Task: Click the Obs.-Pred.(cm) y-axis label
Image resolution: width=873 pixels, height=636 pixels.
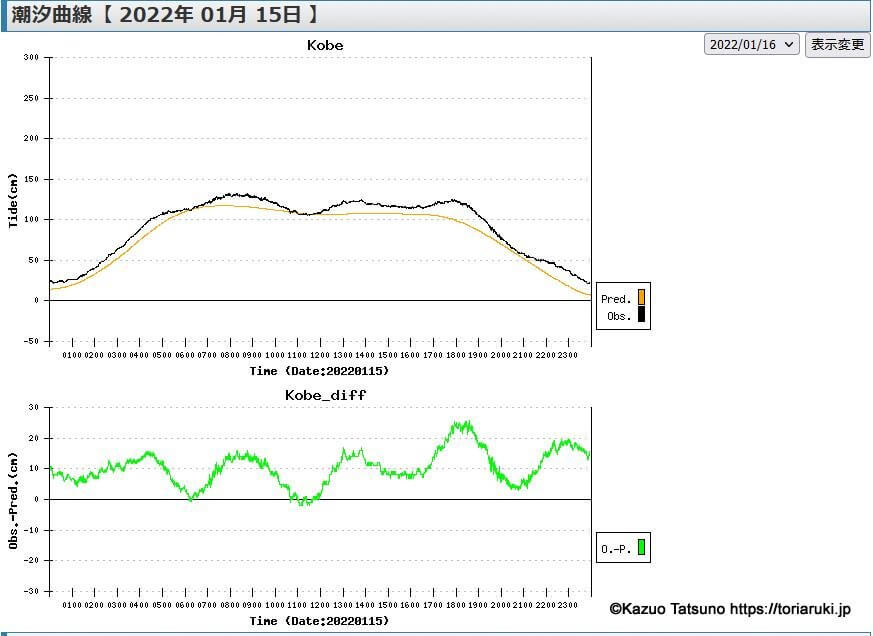Action: [13, 497]
